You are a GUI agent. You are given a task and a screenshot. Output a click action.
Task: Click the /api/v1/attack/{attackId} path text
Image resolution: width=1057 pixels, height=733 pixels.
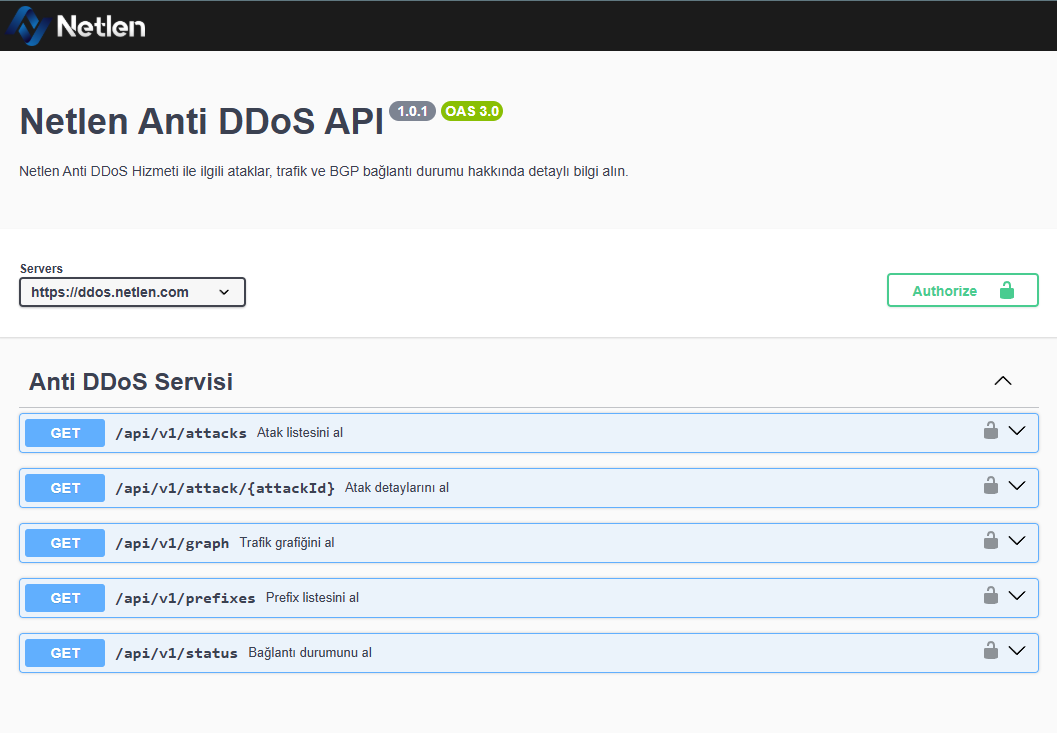point(225,488)
